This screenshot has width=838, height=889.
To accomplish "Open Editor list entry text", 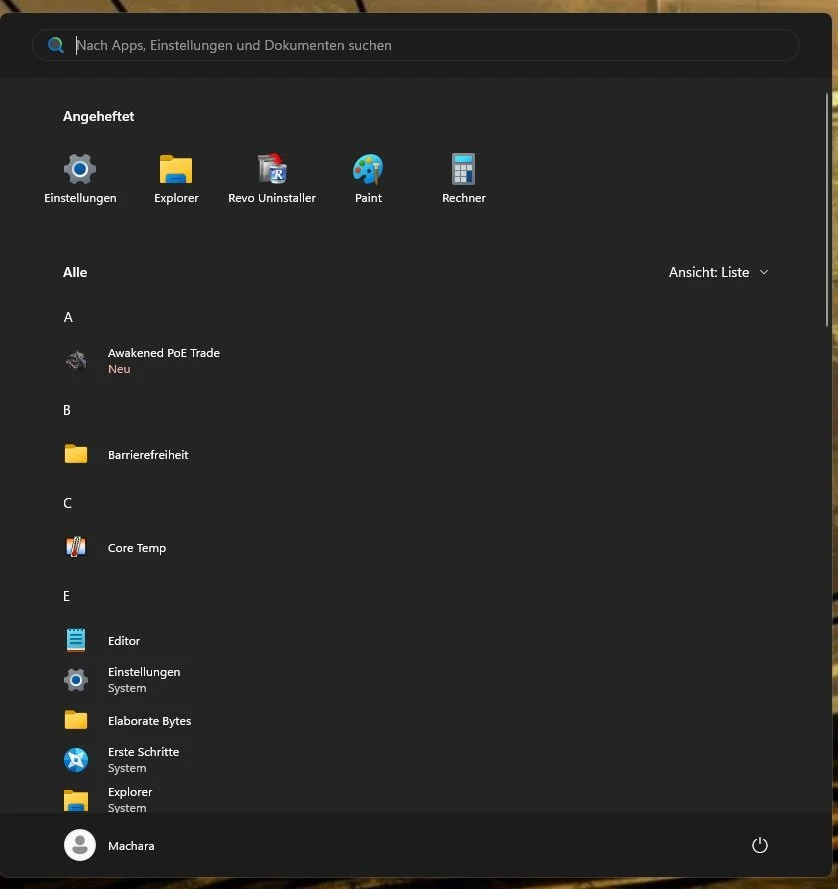I will click(124, 641).
